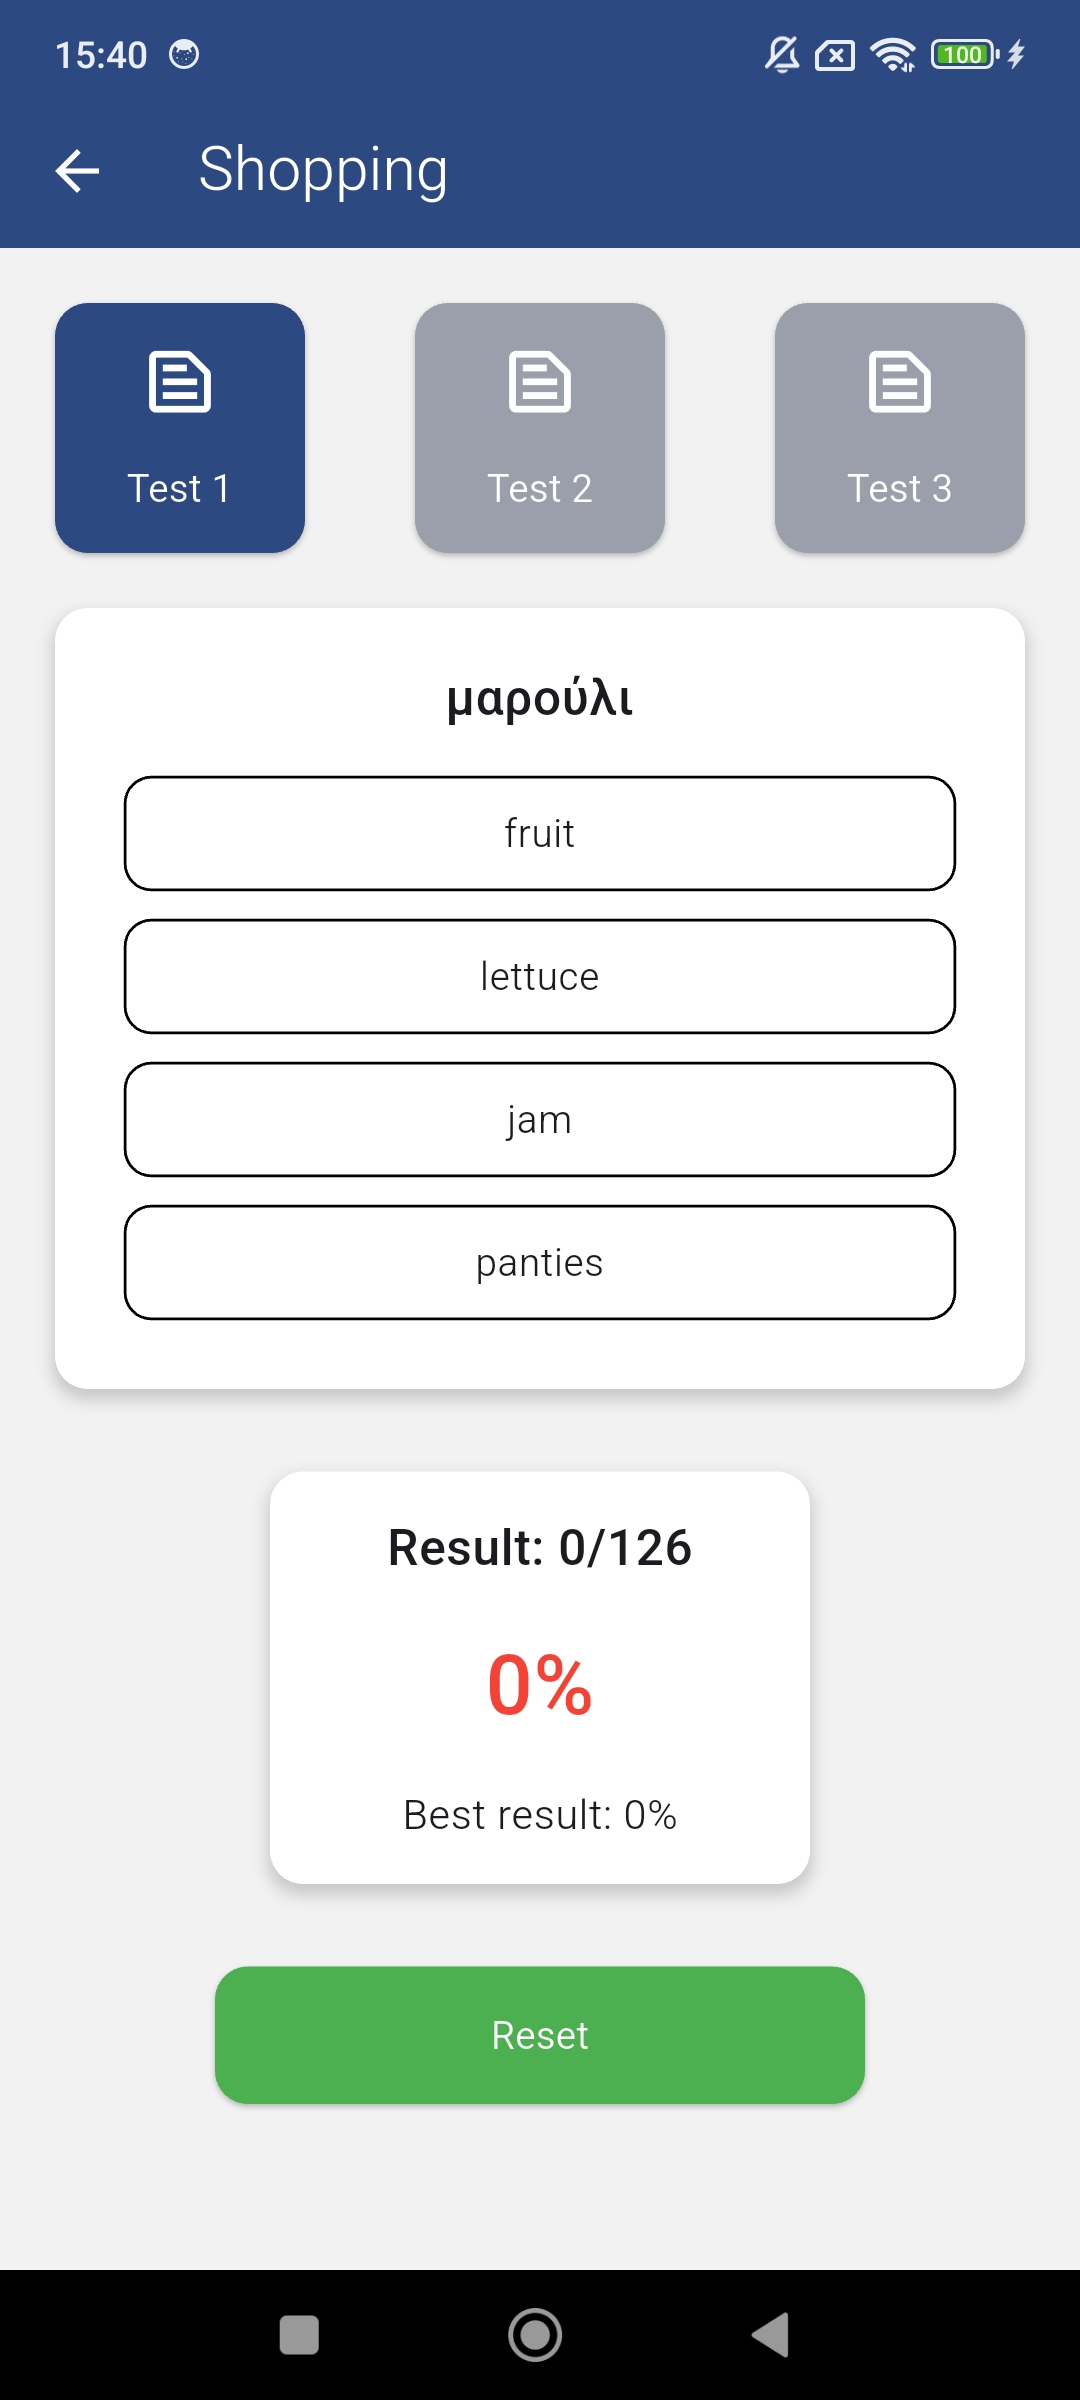Choose the answer "lettuce"
Screen dimensions: 1080x2400
point(540,976)
